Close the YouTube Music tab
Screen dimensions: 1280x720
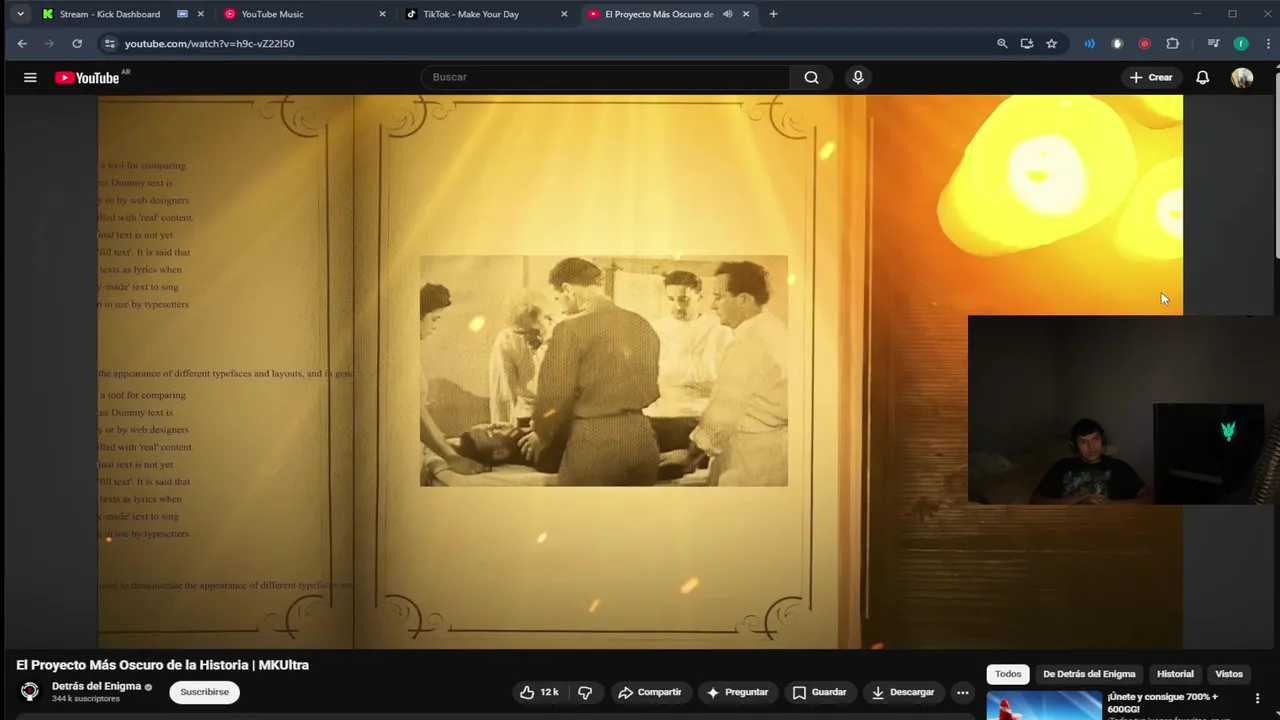click(x=382, y=14)
